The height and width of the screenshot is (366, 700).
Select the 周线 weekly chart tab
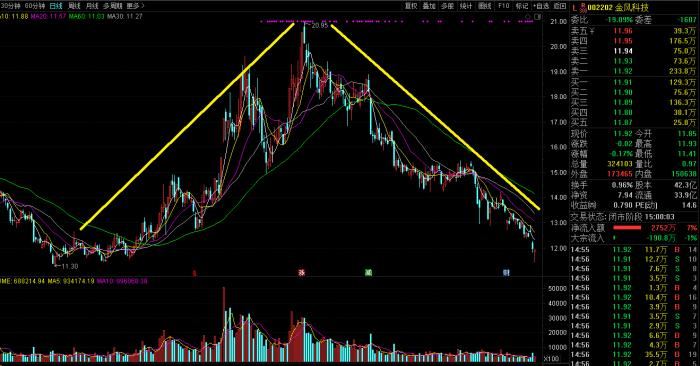[74, 6]
